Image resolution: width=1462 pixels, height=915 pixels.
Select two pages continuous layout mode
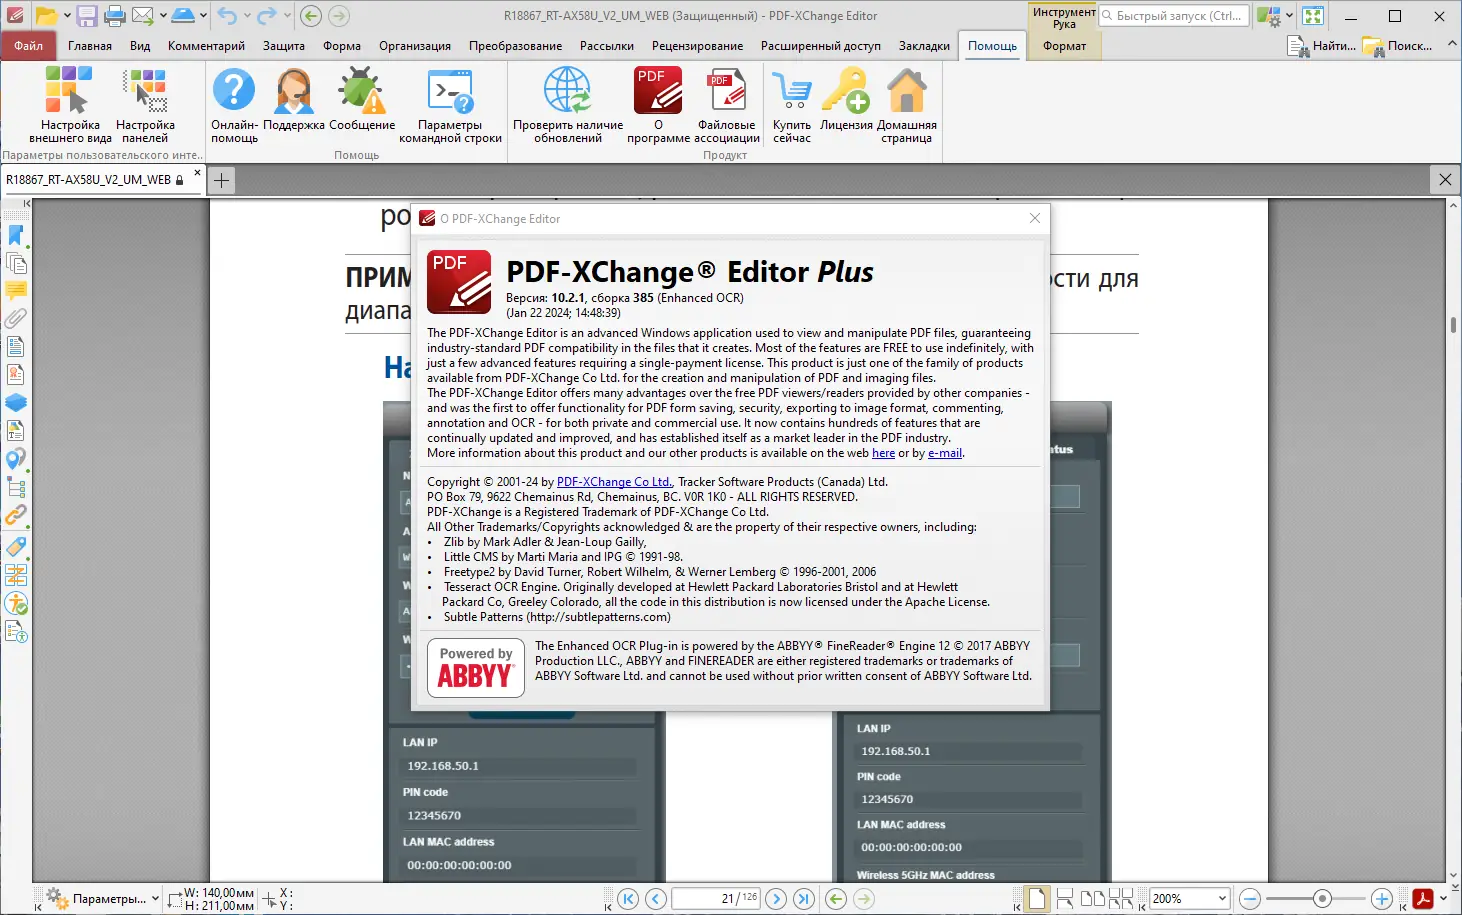[1121, 899]
